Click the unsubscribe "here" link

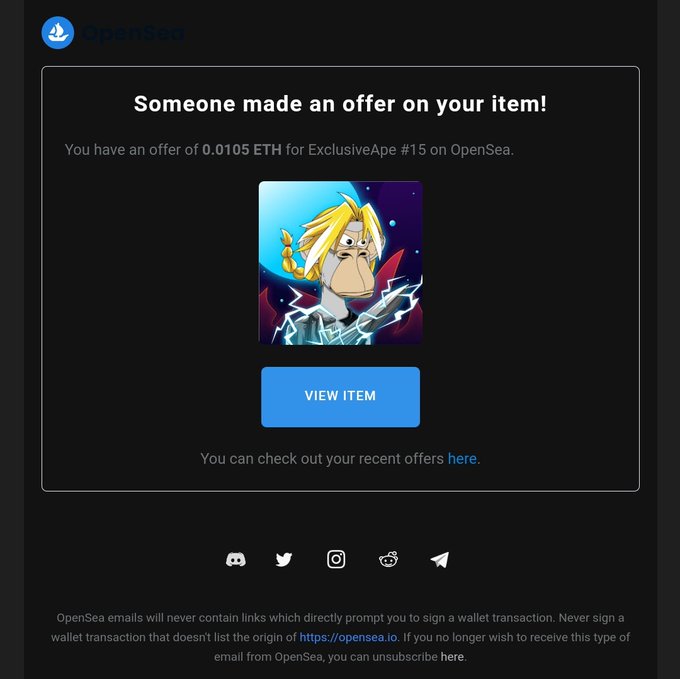tap(452, 656)
